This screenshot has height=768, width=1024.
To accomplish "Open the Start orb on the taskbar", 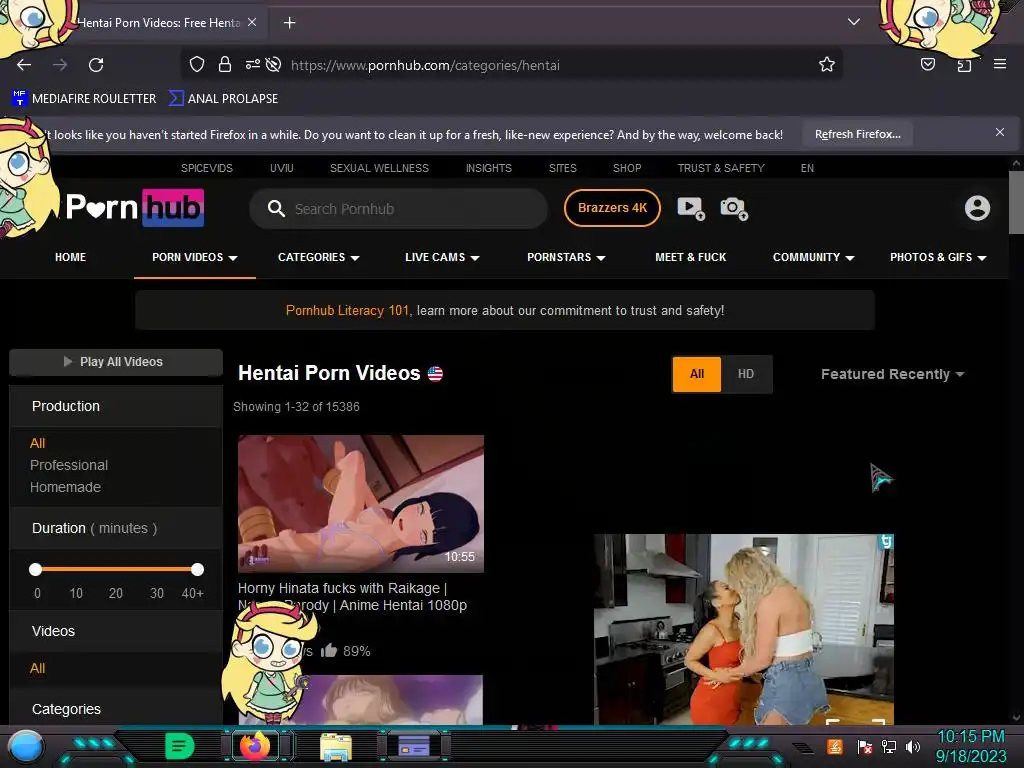I will (25, 747).
